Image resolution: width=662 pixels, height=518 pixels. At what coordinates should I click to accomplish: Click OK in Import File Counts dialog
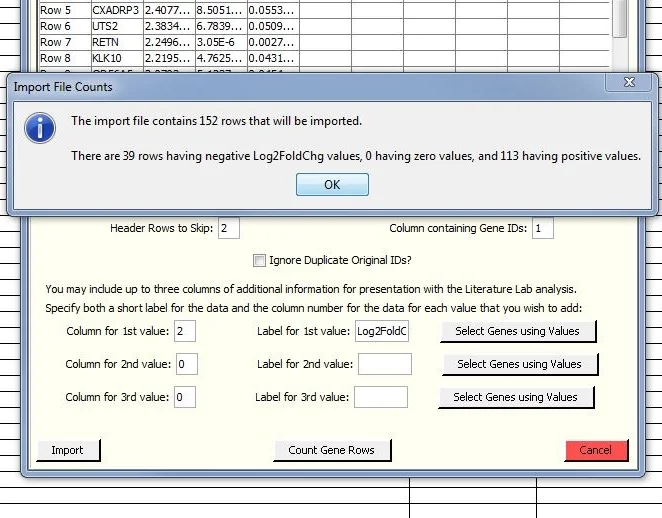click(332, 184)
